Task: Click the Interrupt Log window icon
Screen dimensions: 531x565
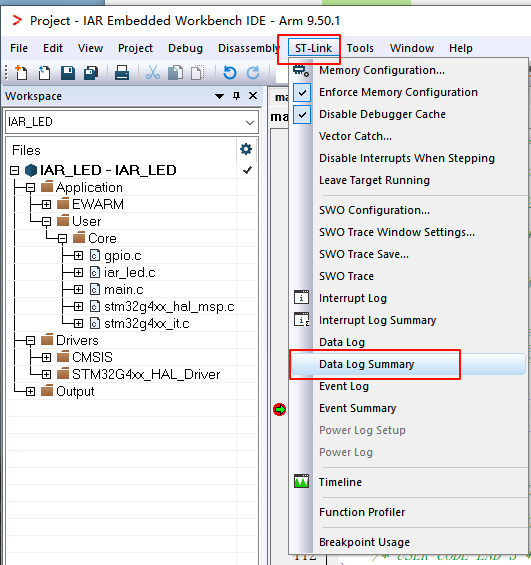Action: click(x=302, y=298)
